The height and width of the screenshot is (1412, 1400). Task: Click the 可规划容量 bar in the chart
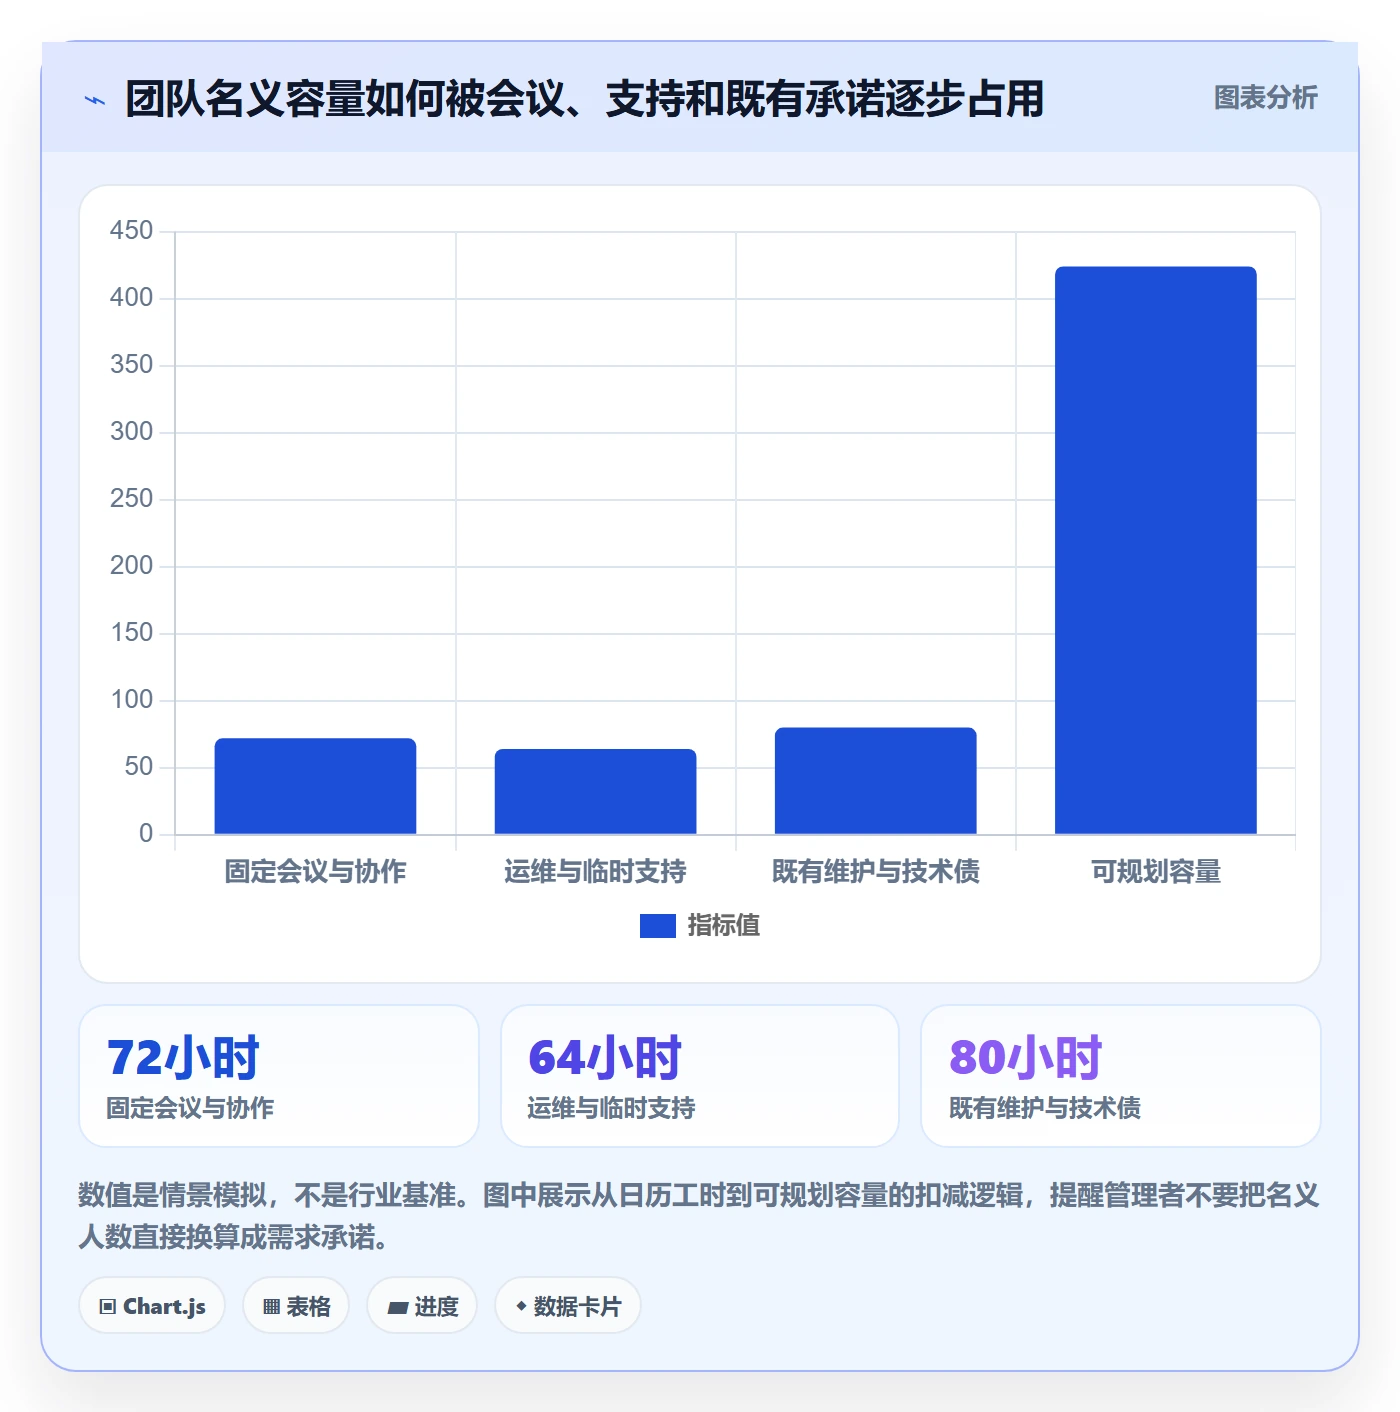point(1155,550)
